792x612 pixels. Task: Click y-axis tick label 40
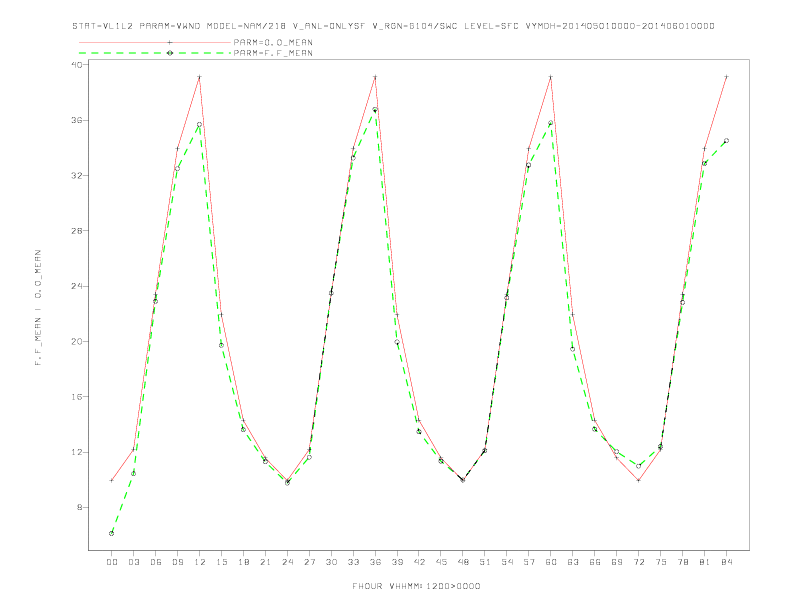[78, 65]
